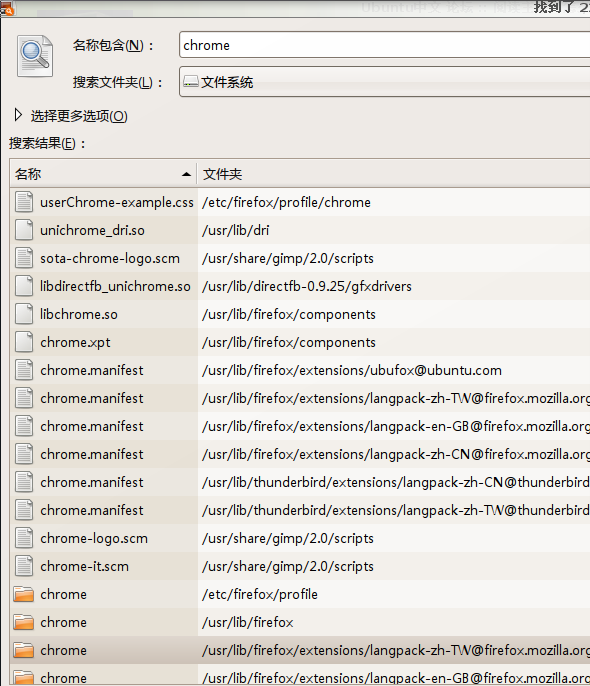Select the userChrome-example.css file icon
590x686 pixels.
24,202
